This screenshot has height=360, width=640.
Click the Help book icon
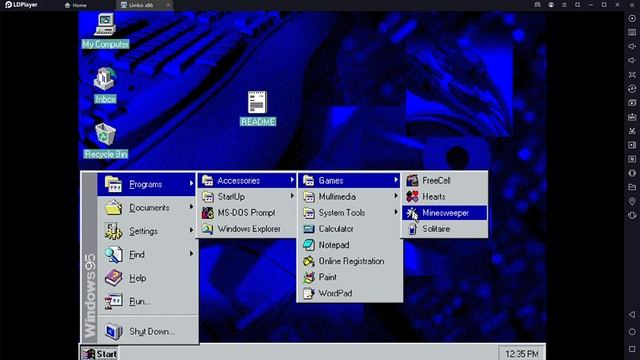(x=113, y=278)
